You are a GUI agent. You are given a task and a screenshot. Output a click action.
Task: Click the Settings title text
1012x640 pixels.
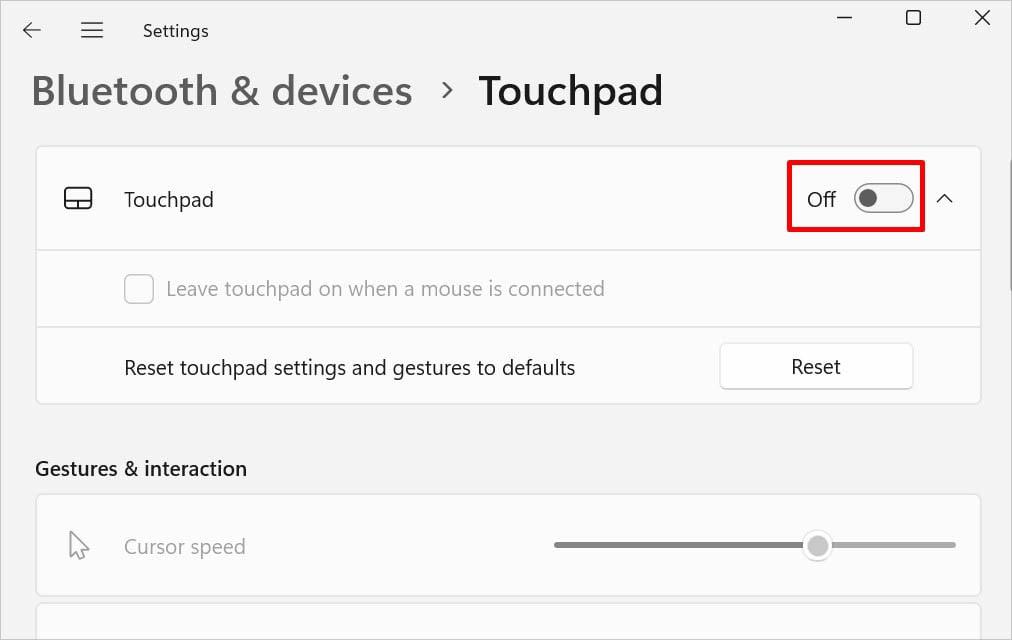176,31
